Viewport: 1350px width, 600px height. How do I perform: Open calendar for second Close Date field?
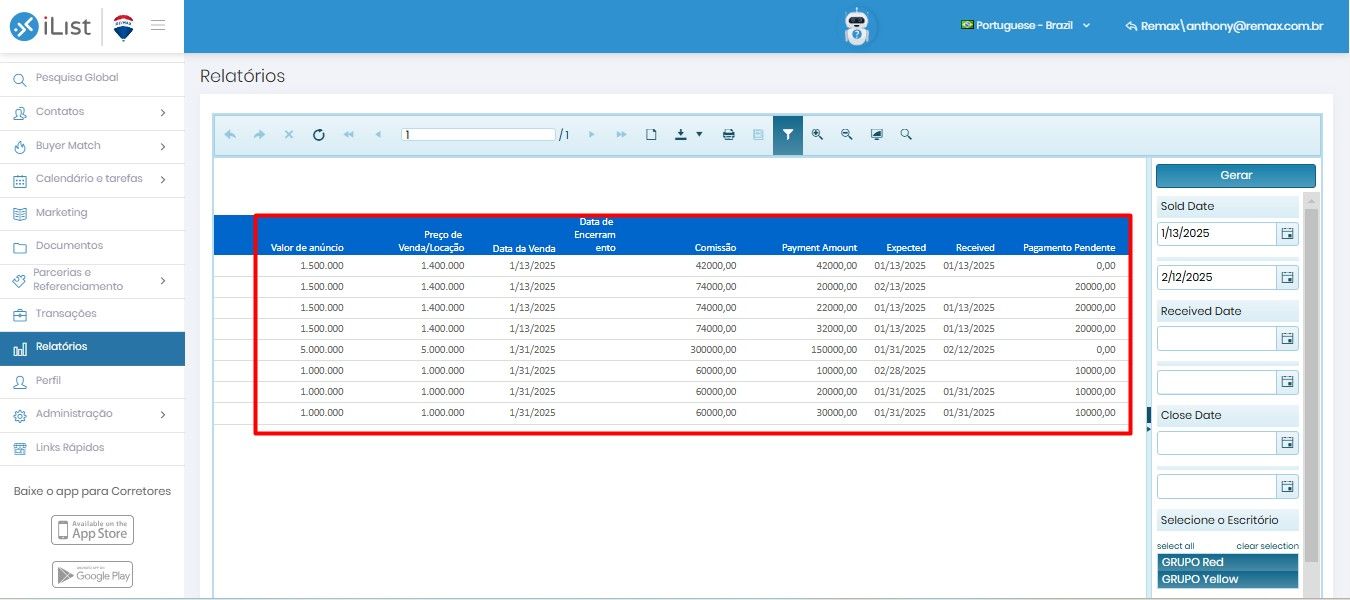[x=1288, y=486]
